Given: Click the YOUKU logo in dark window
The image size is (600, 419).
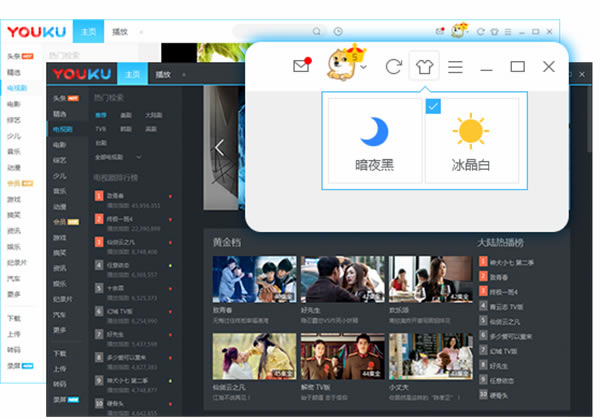Looking at the screenshot, I should pos(82,74).
